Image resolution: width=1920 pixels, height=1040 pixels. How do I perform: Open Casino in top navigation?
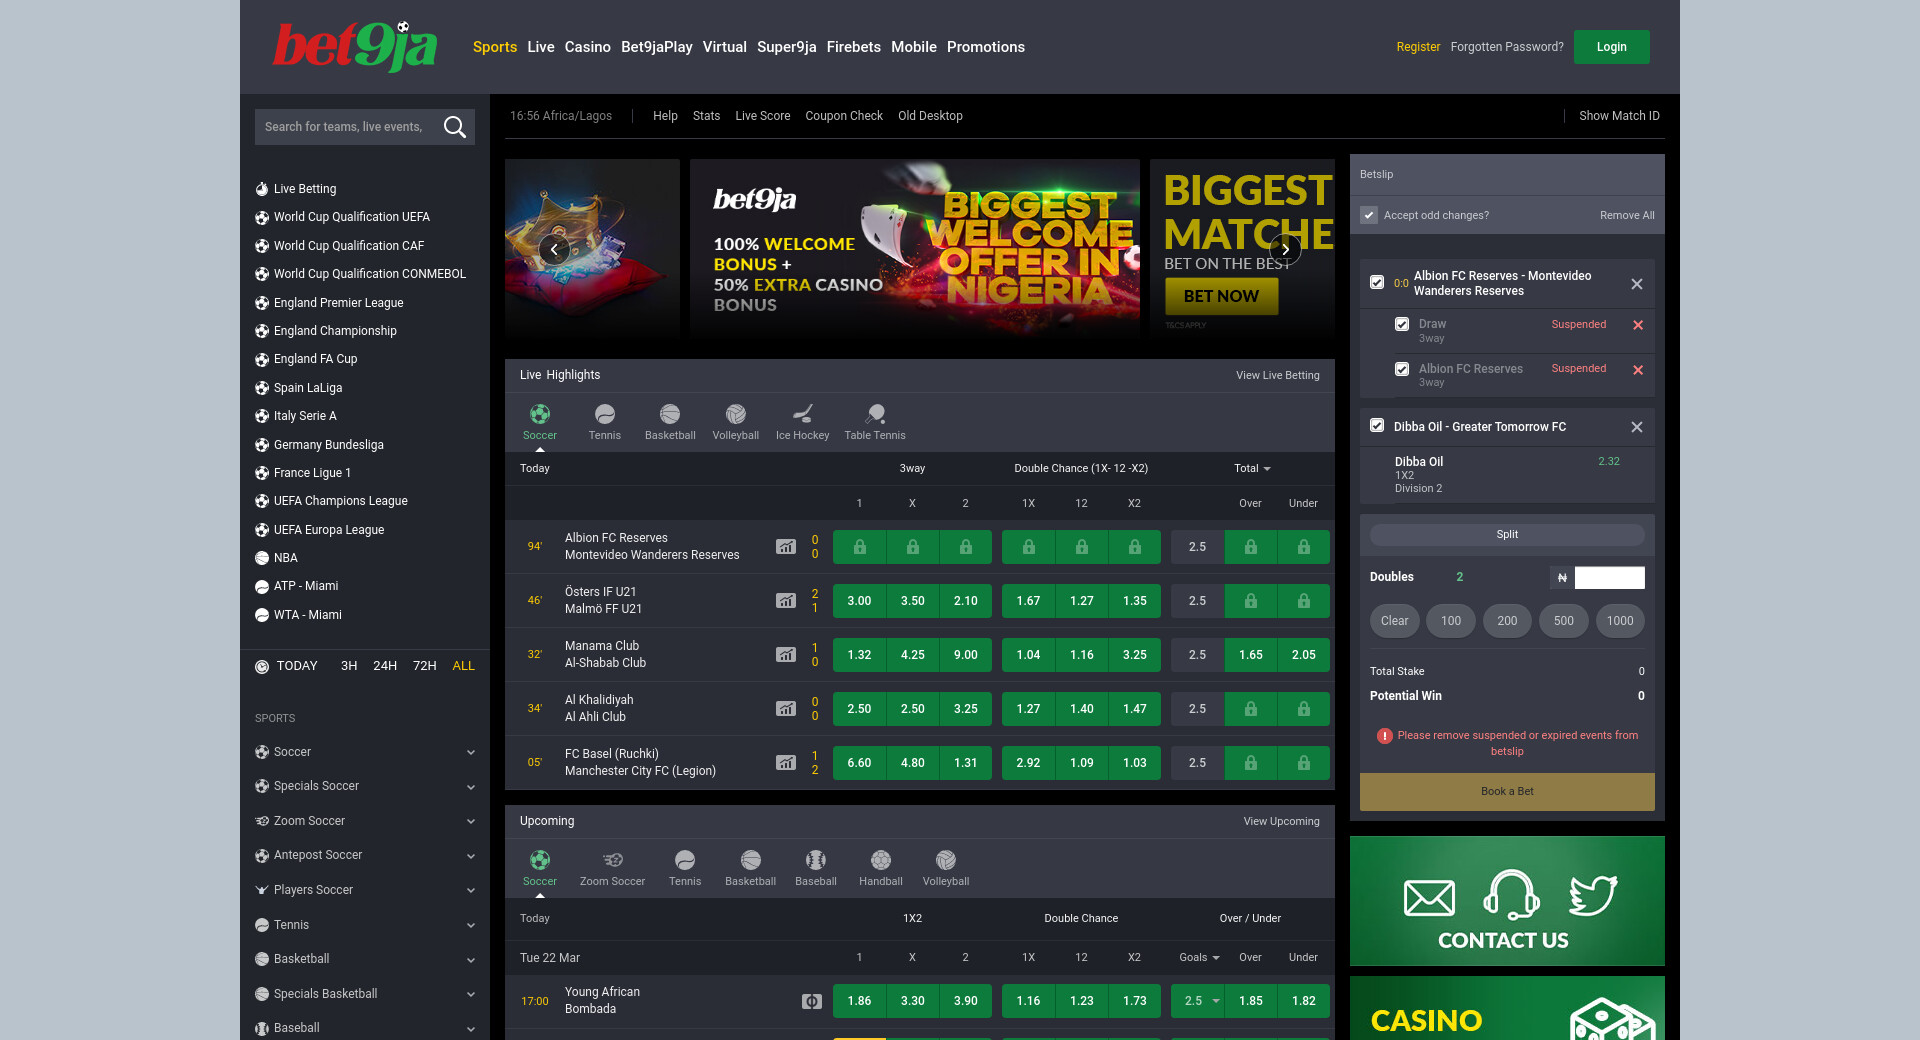point(587,47)
